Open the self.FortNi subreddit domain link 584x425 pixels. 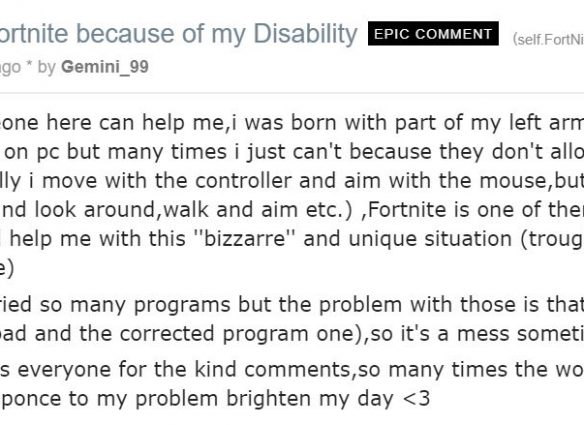(x=548, y=39)
